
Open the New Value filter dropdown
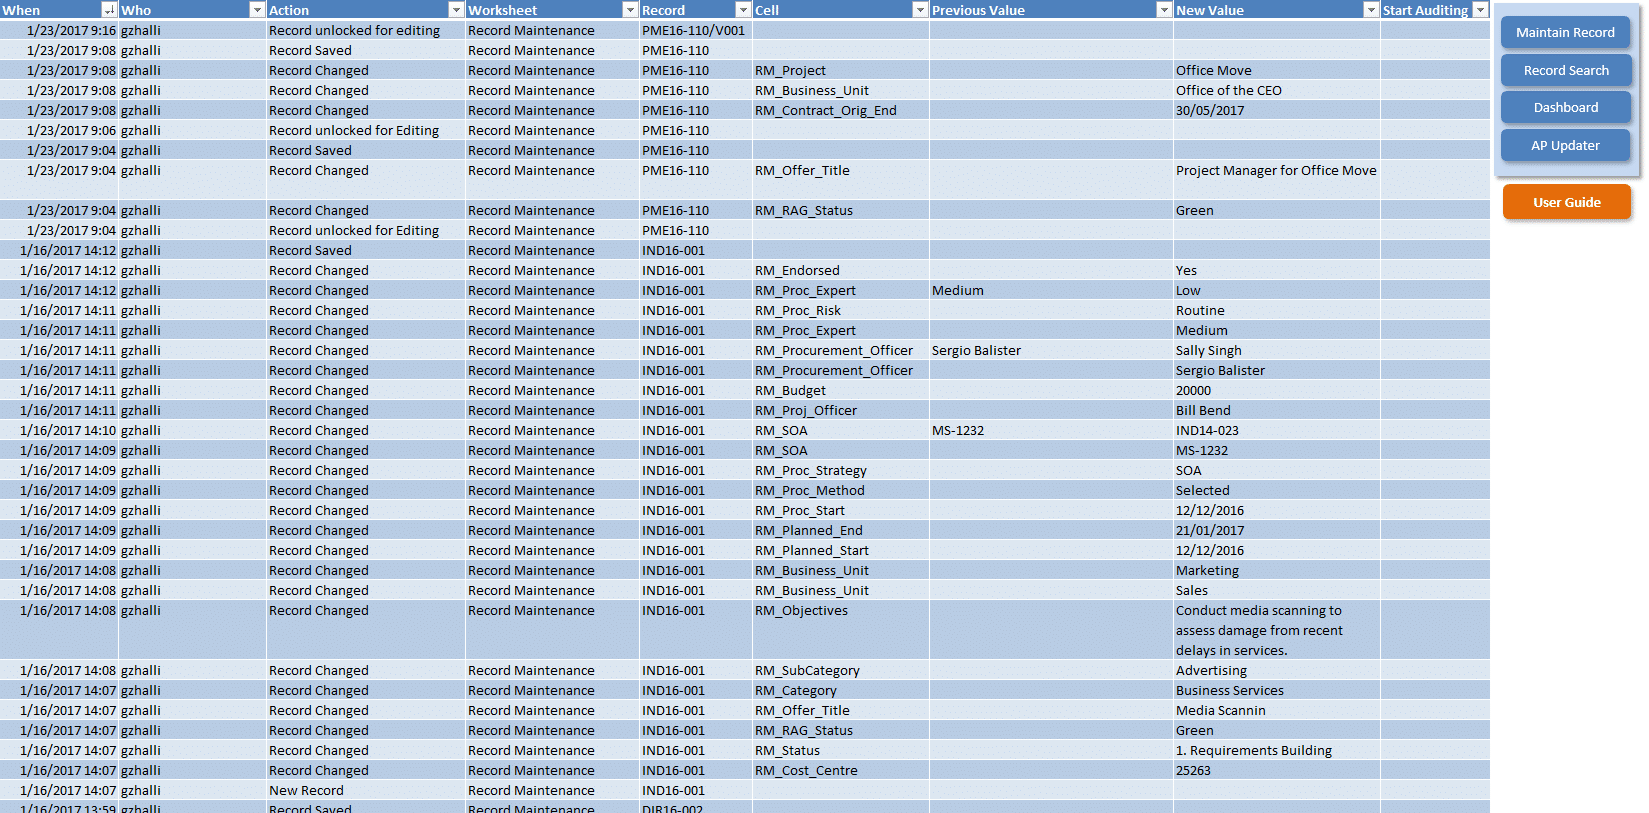point(1371,10)
